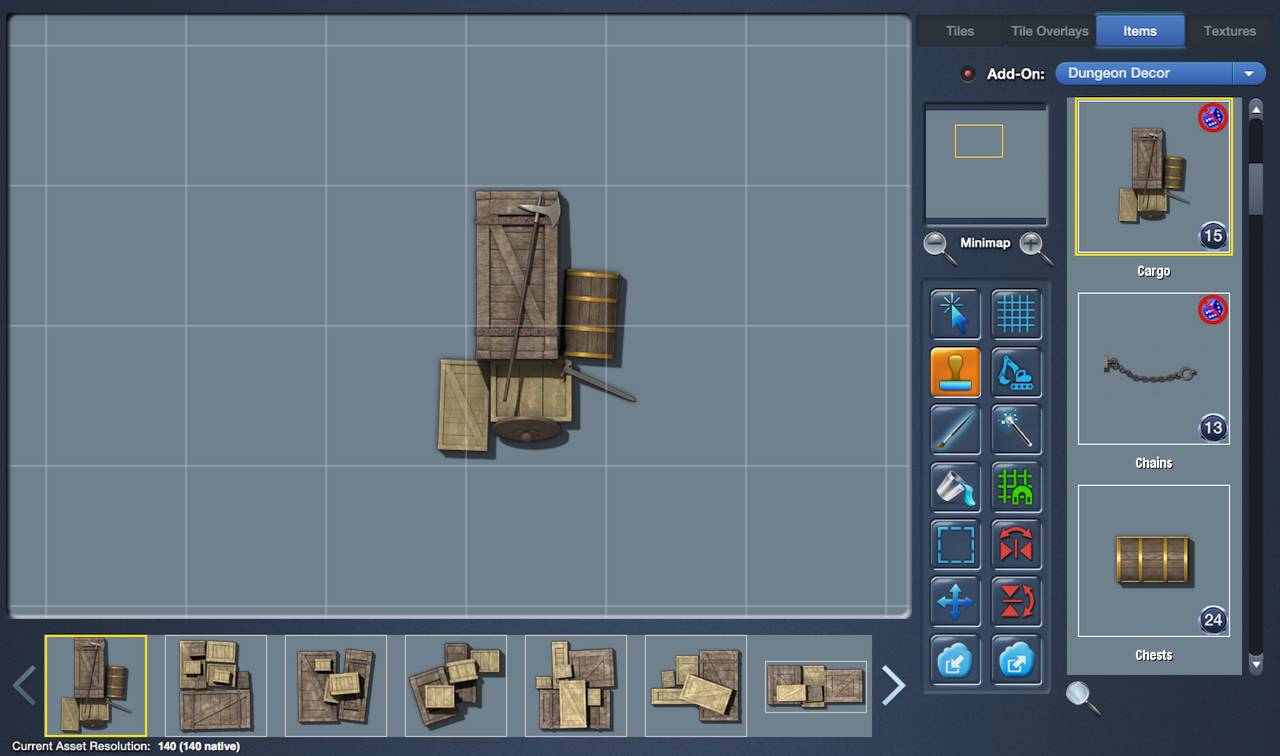
Task: Select the blue move arrows tool
Action: click(955, 602)
